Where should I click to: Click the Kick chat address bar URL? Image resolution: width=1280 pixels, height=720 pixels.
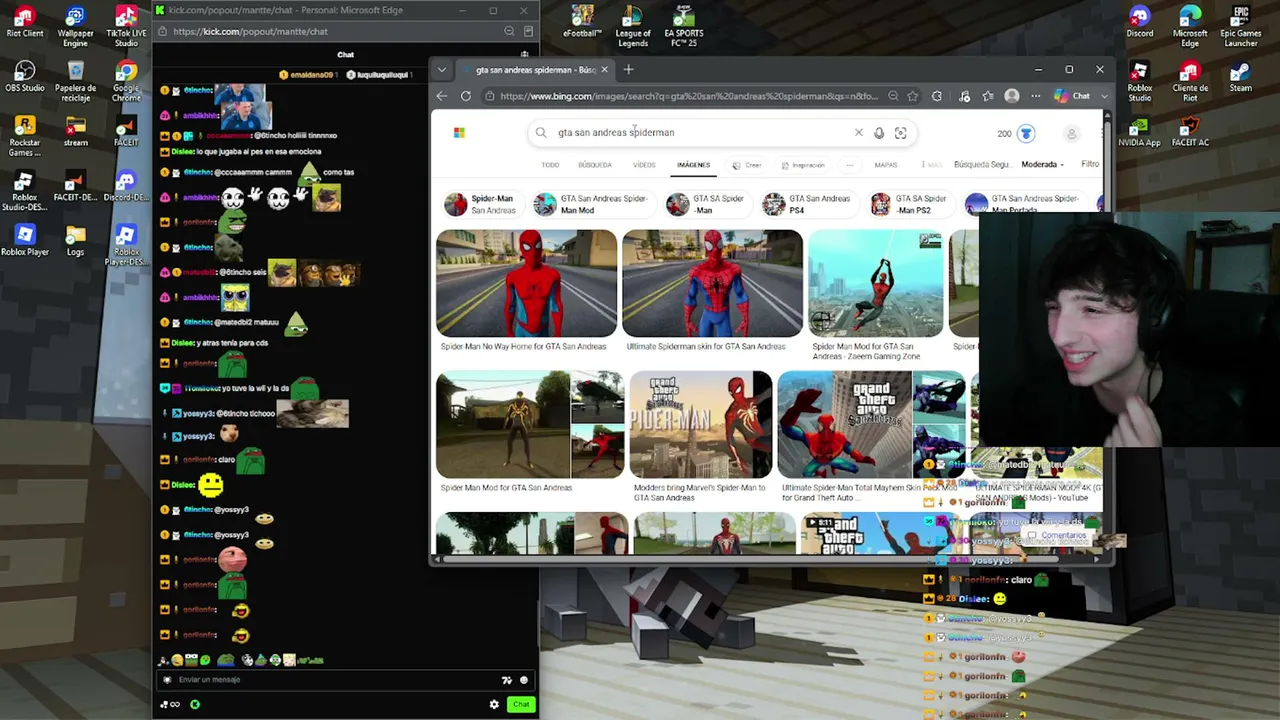(250, 31)
